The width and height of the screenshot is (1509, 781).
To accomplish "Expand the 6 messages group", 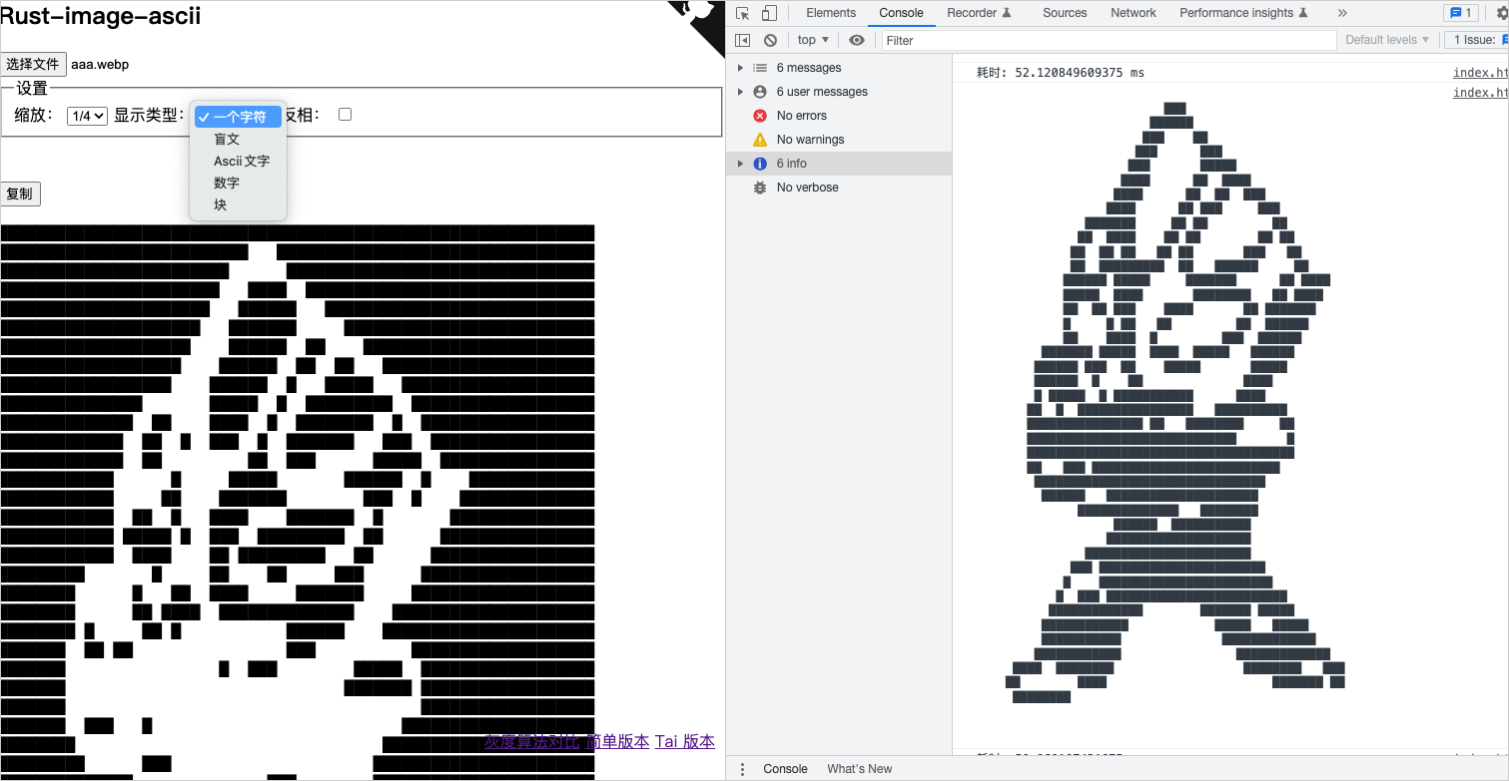I will pos(839,68).
